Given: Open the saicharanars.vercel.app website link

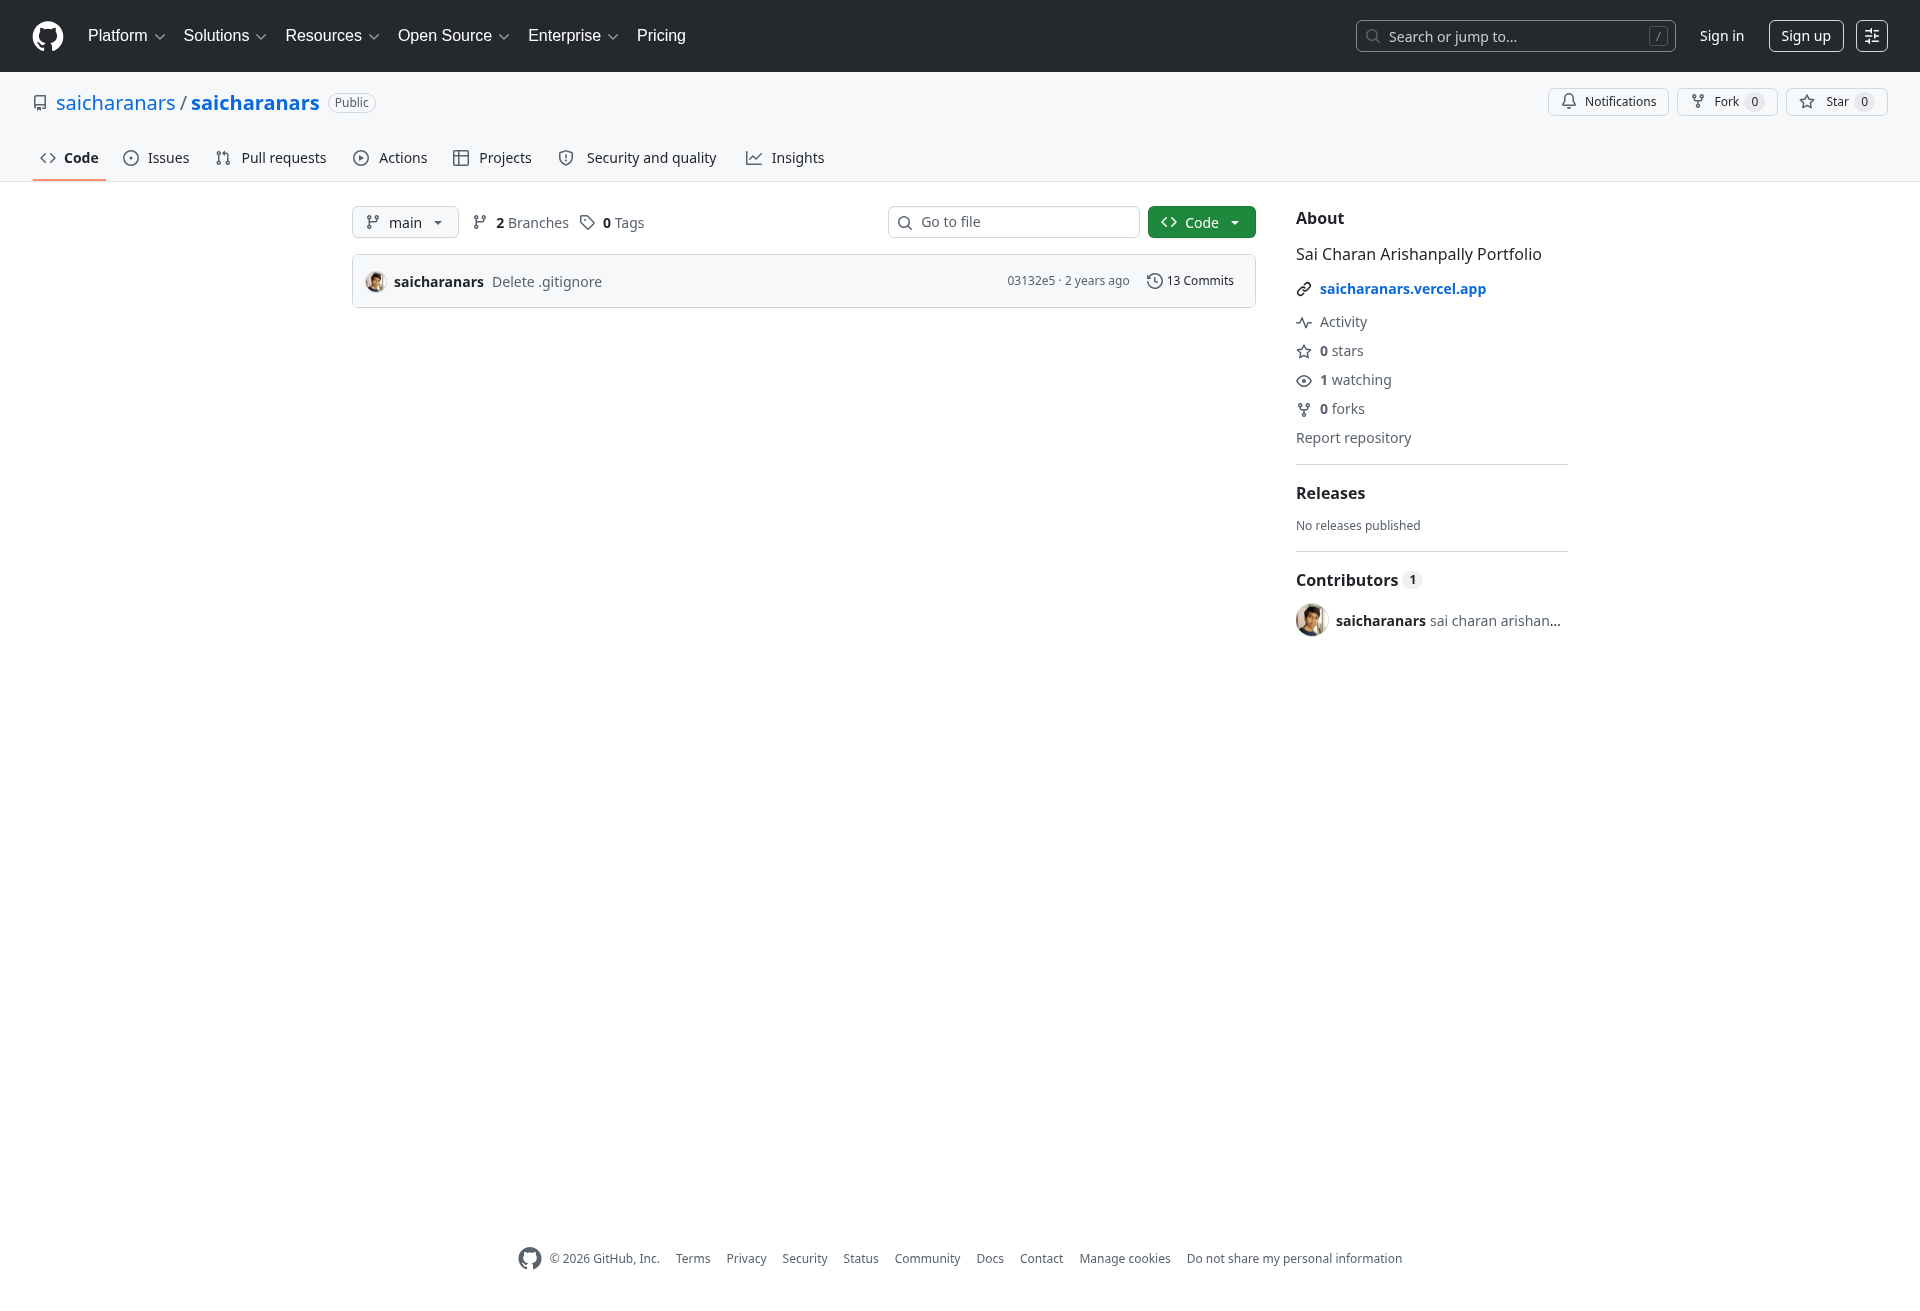Looking at the screenshot, I should 1403,289.
